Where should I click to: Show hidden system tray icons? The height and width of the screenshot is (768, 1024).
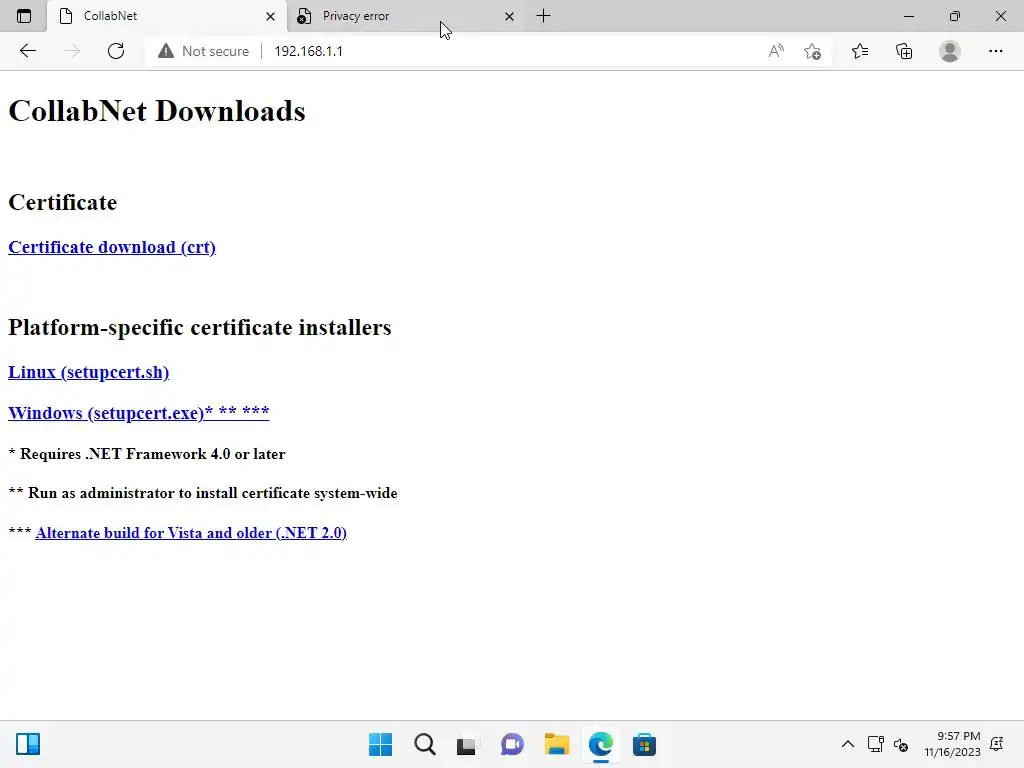(x=848, y=744)
